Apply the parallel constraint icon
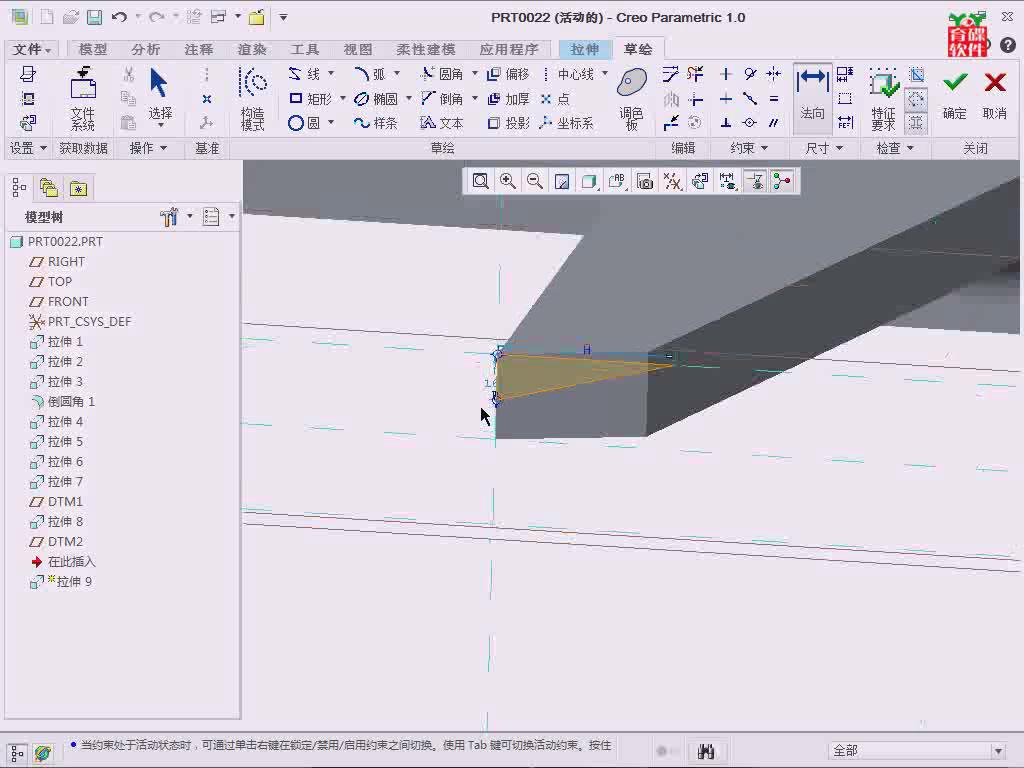1024x768 pixels. coord(774,123)
